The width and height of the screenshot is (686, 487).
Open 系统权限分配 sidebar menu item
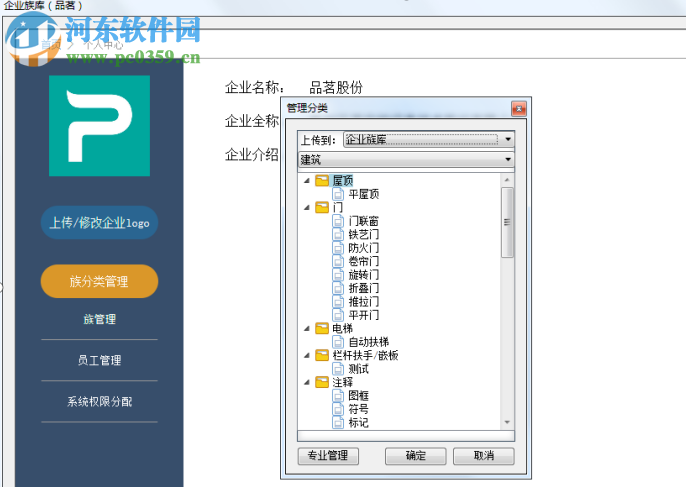coord(99,402)
